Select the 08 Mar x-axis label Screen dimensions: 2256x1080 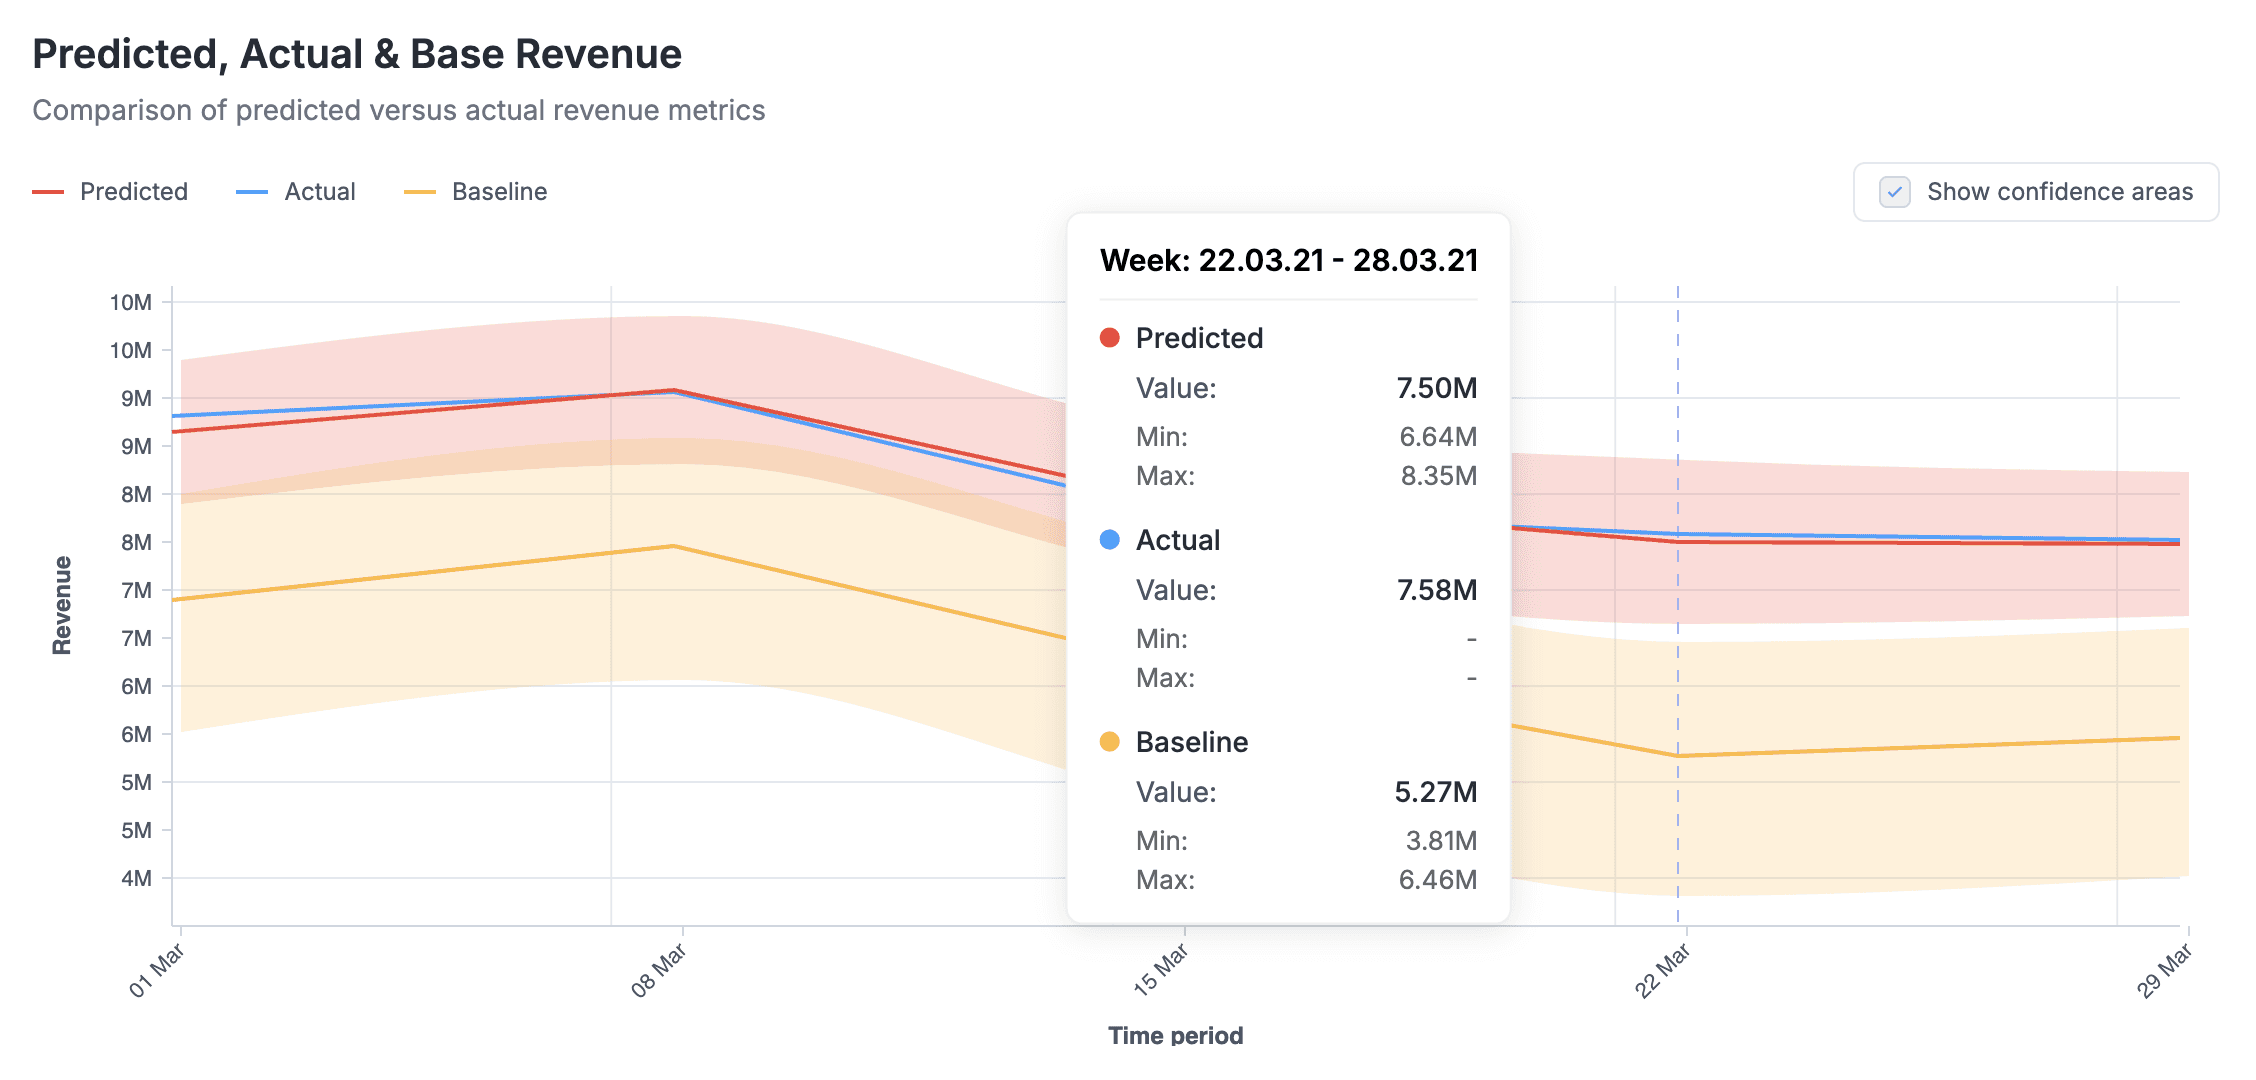click(659, 971)
